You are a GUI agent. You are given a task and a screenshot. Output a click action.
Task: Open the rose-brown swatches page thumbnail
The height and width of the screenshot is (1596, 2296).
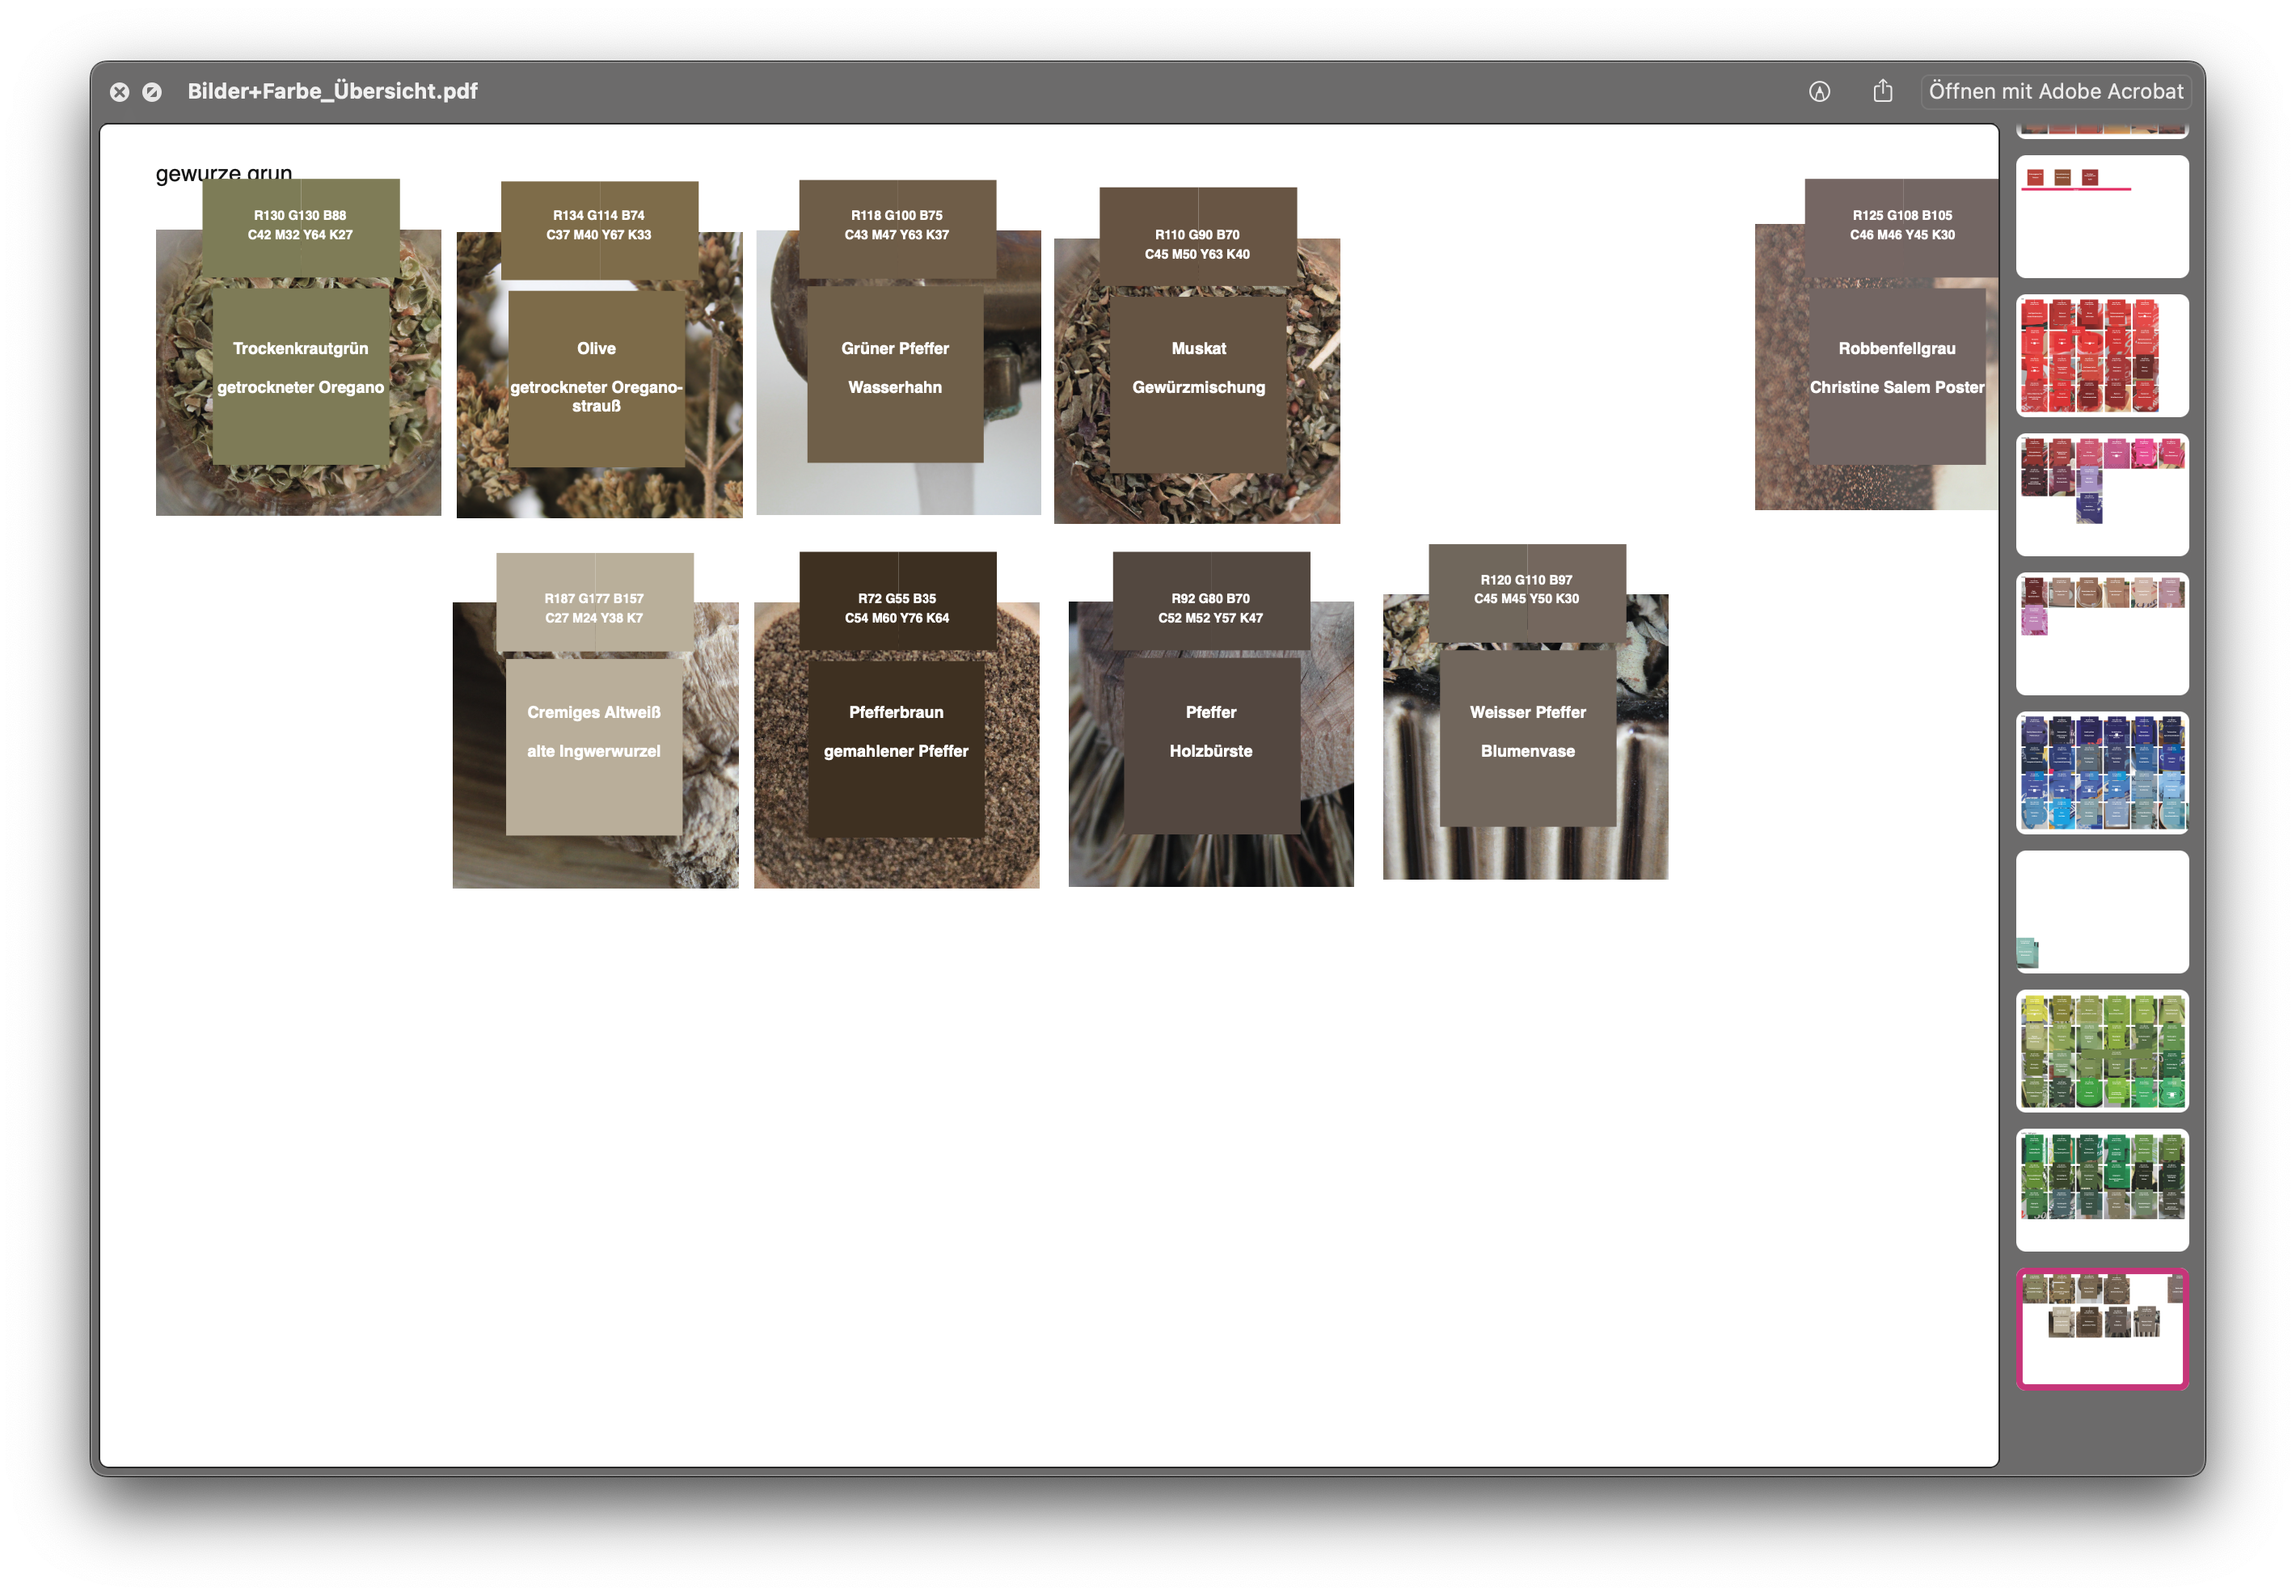pos(2101,634)
